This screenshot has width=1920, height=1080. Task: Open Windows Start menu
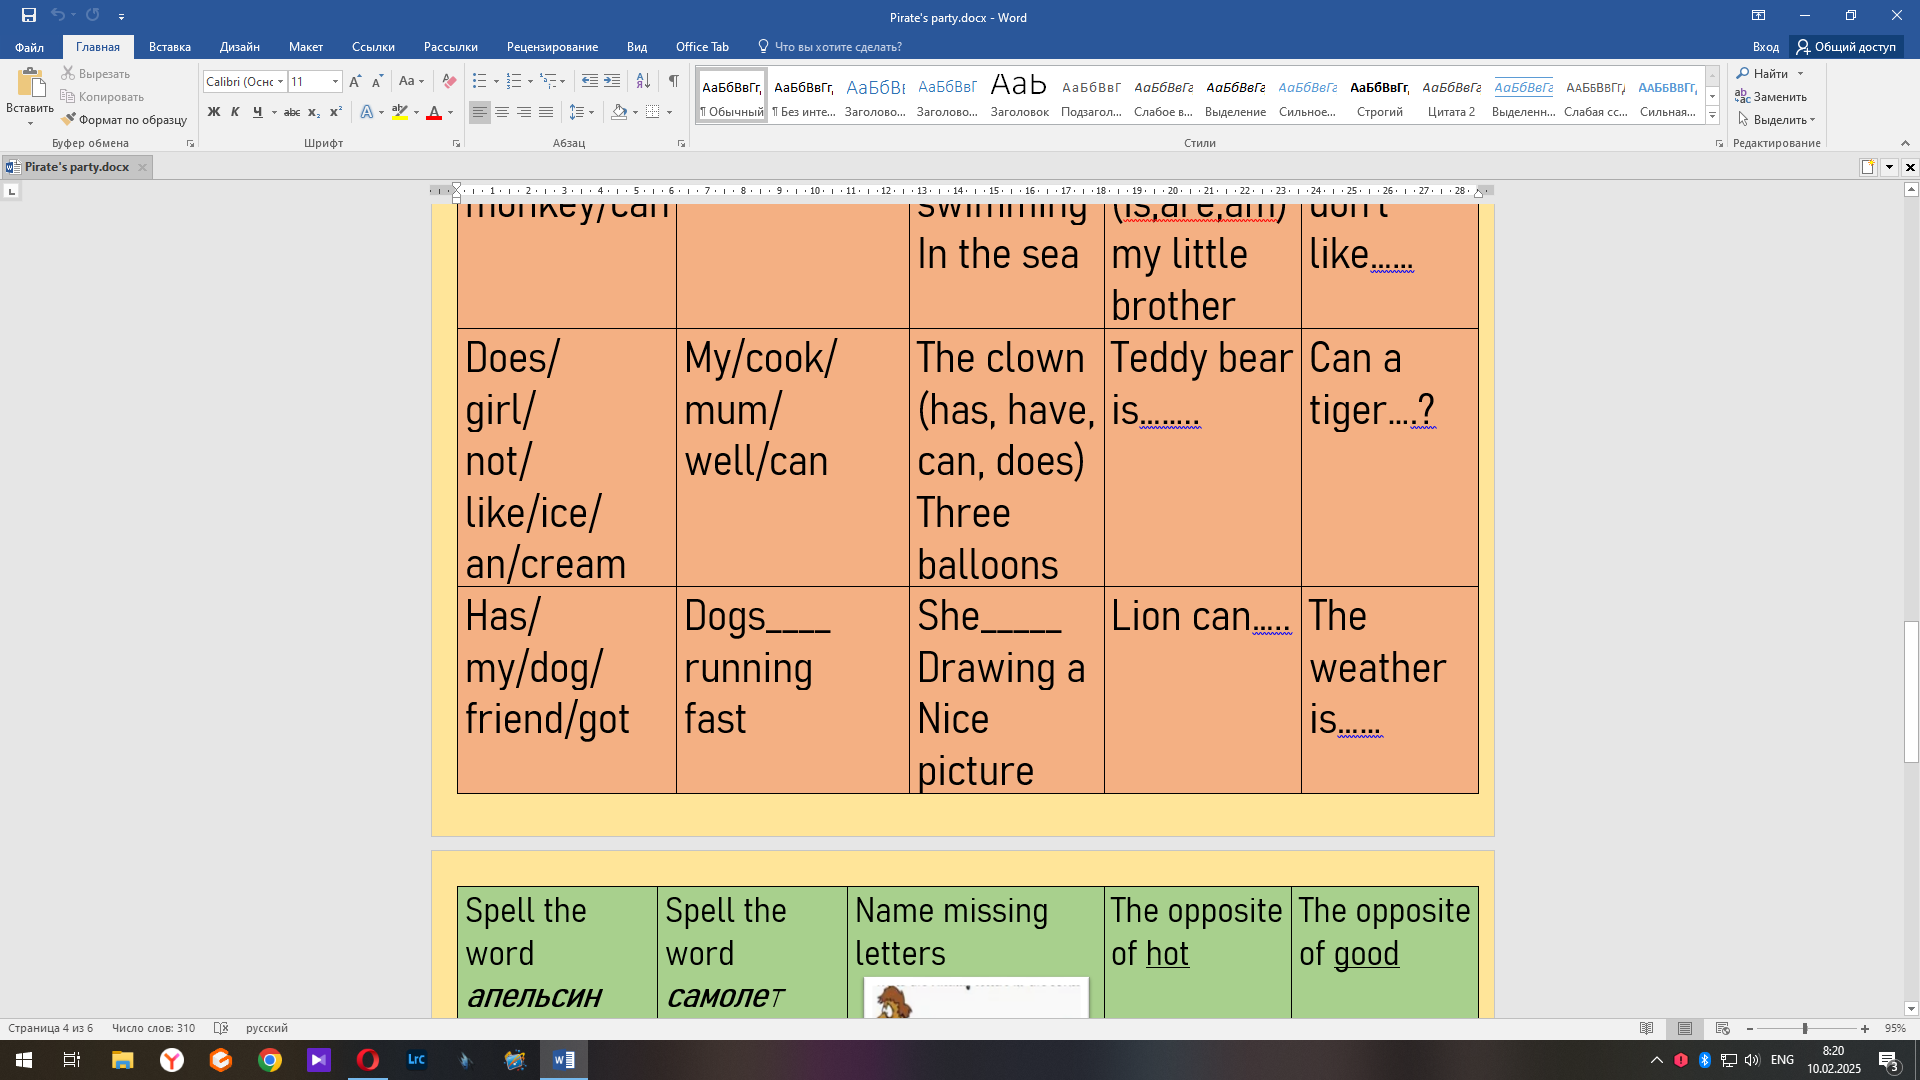click(24, 1060)
